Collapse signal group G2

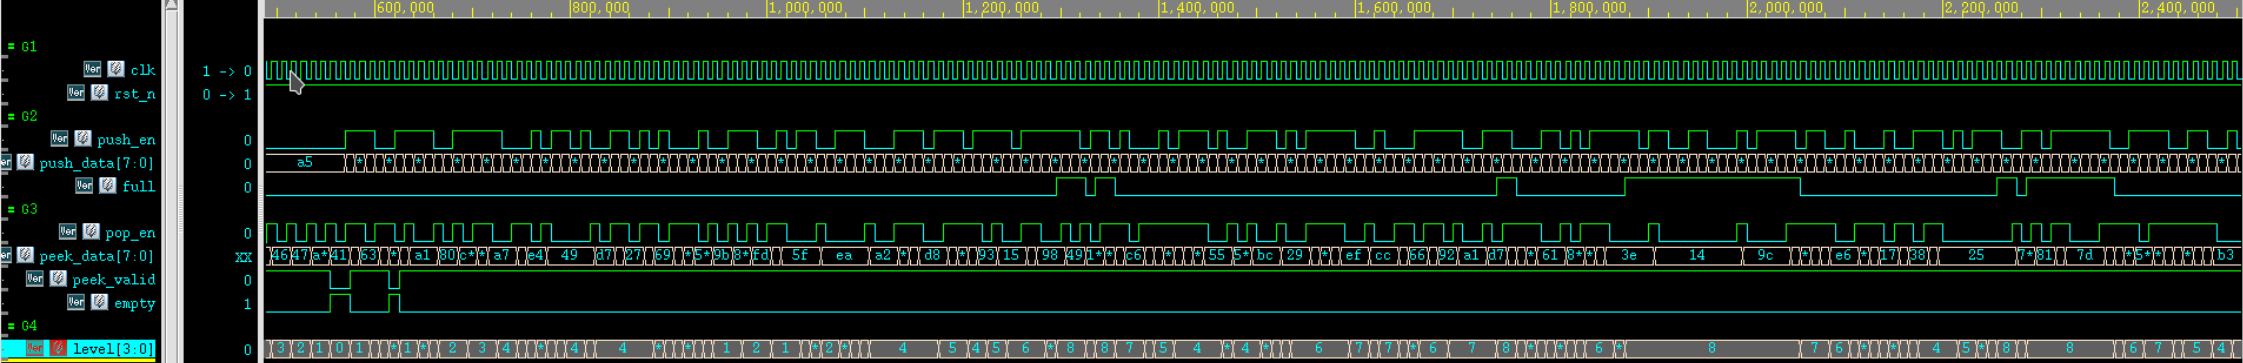click(x=11, y=116)
